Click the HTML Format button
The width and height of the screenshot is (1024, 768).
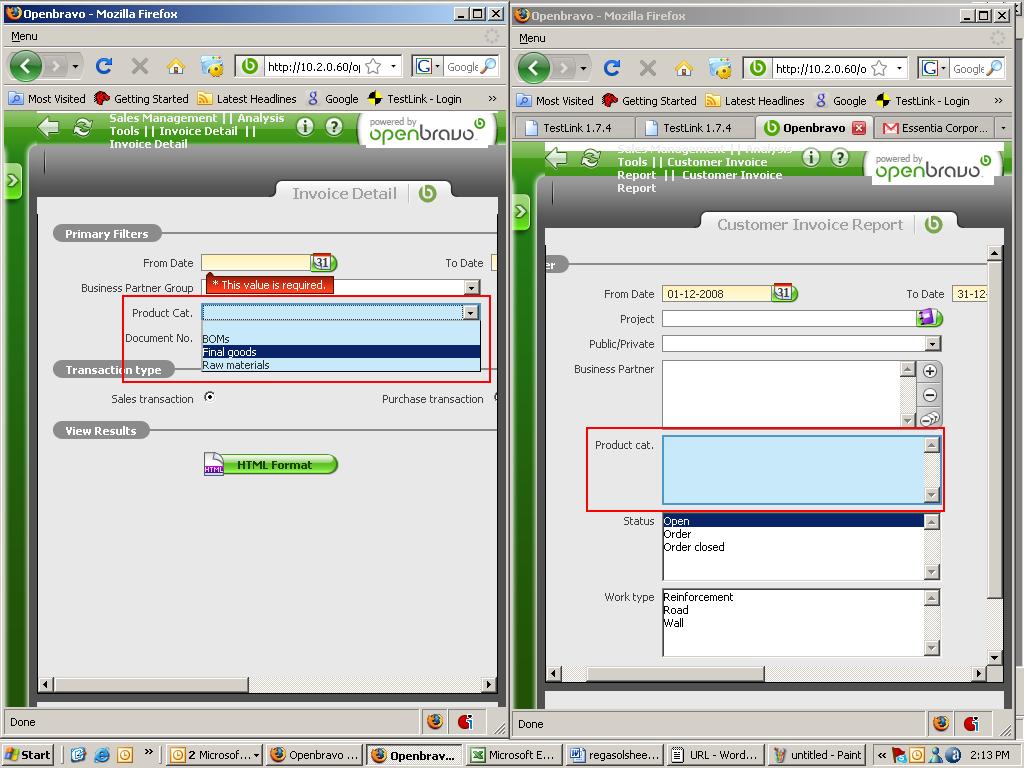click(x=272, y=465)
